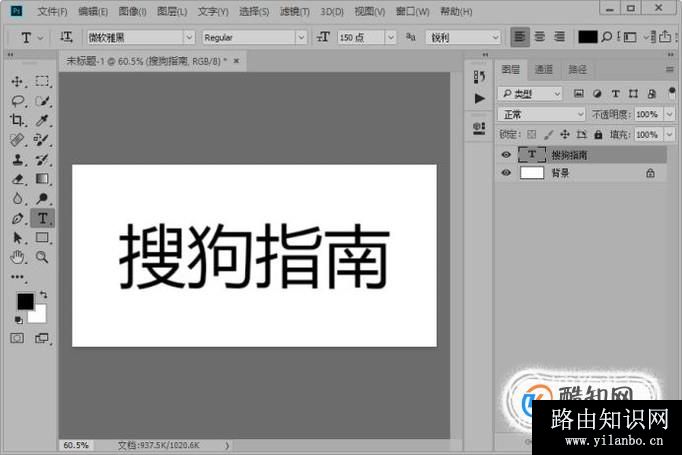
Task: Select the Rectangle shape tool
Action: pyautogui.click(x=42, y=238)
